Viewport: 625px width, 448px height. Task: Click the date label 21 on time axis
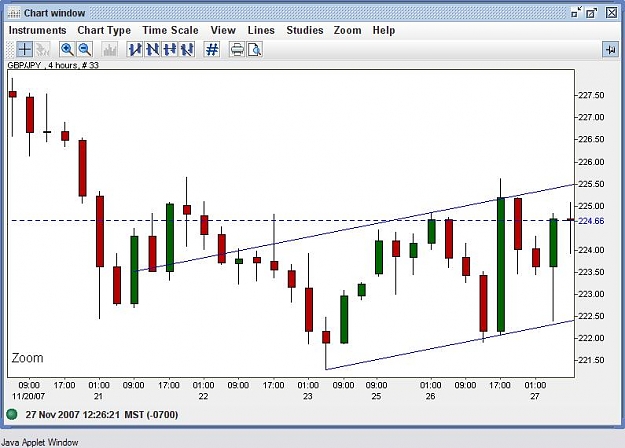(x=98, y=396)
